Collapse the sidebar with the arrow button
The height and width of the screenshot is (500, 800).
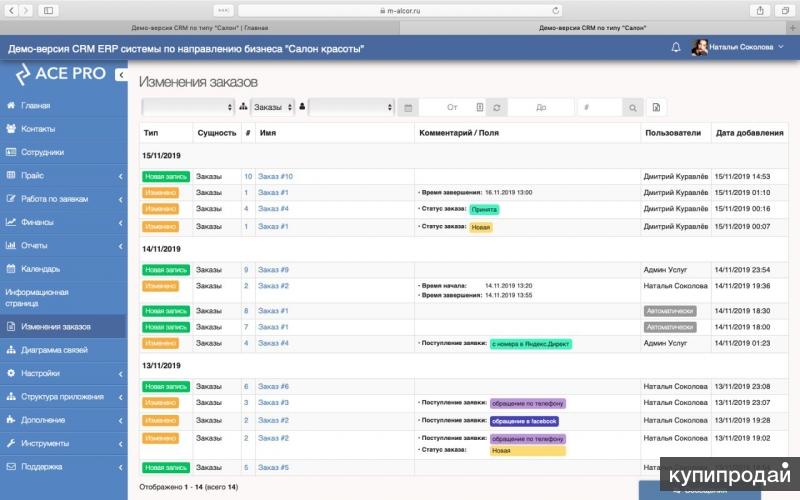click(121, 75)
